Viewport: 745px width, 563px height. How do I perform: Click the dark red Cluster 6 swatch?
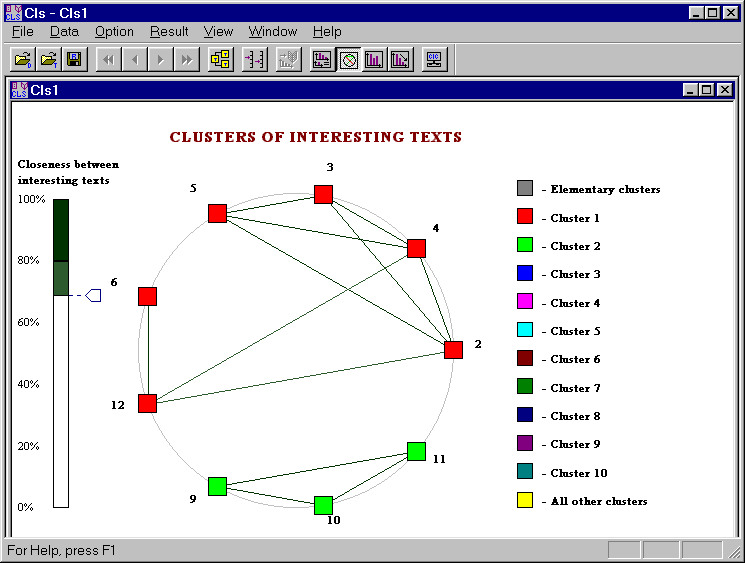tap(525, 358)
